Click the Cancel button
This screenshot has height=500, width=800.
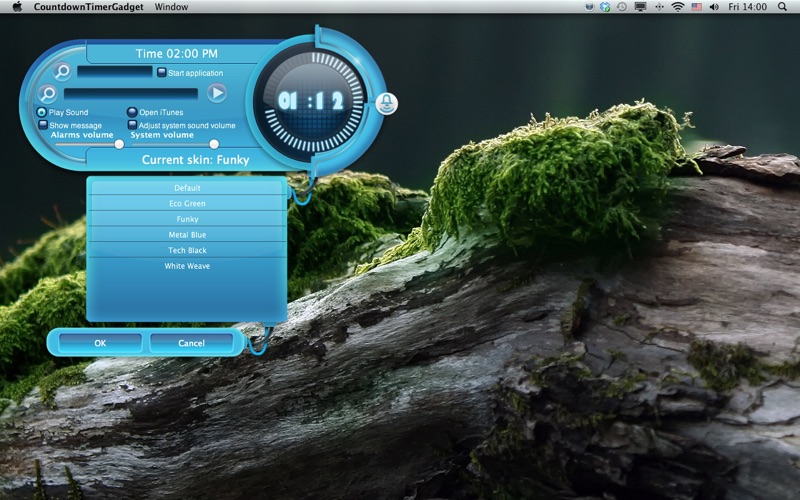[191, 343]
